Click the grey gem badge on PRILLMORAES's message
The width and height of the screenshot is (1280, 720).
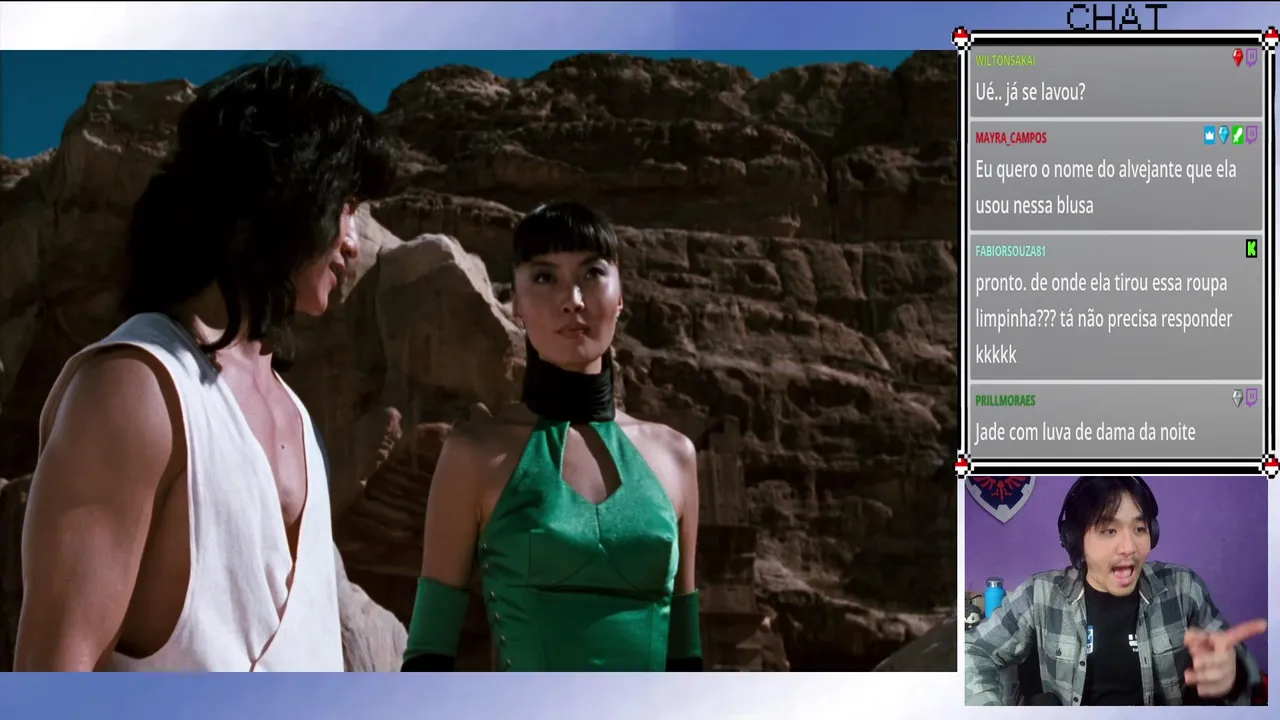point(1237,398)
